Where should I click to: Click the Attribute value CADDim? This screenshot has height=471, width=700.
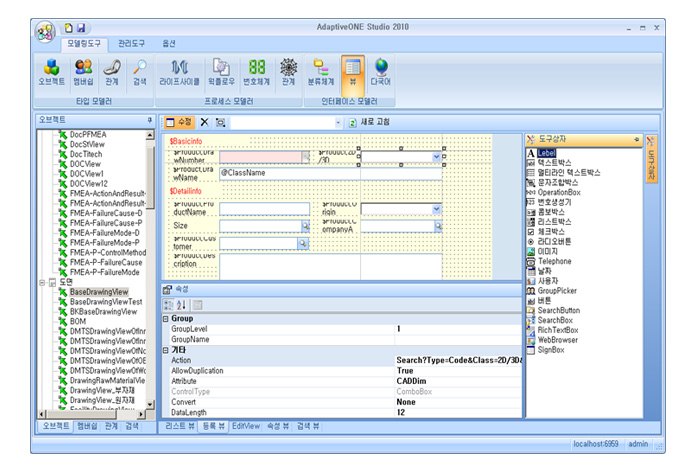click(411, 381)
